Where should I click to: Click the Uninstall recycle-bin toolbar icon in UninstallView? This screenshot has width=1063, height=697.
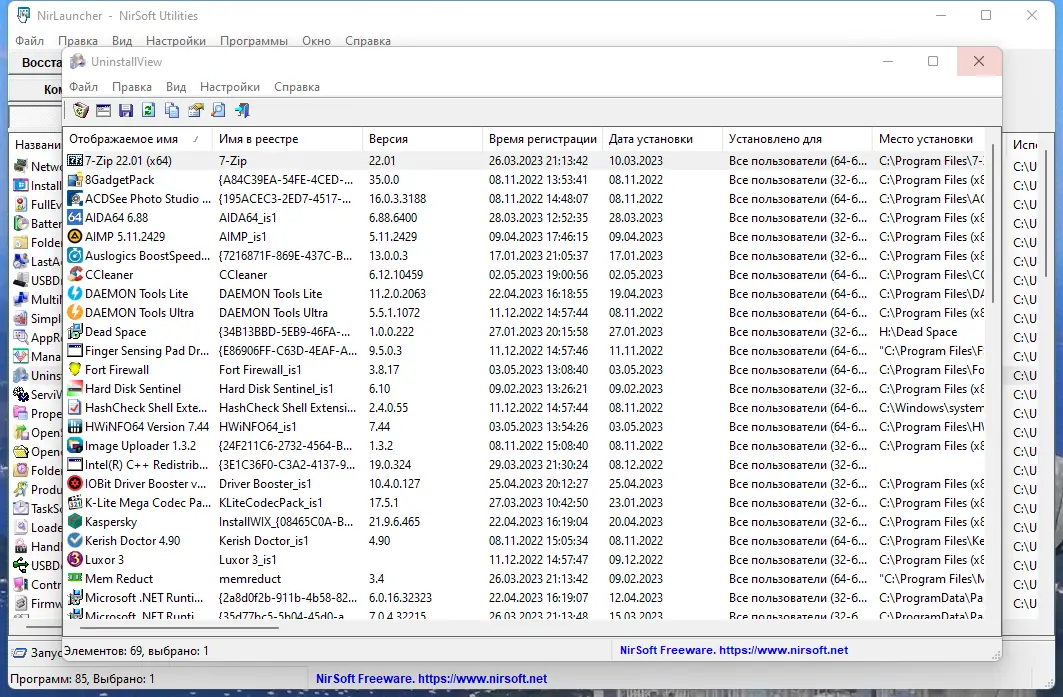tap(81, 110)
